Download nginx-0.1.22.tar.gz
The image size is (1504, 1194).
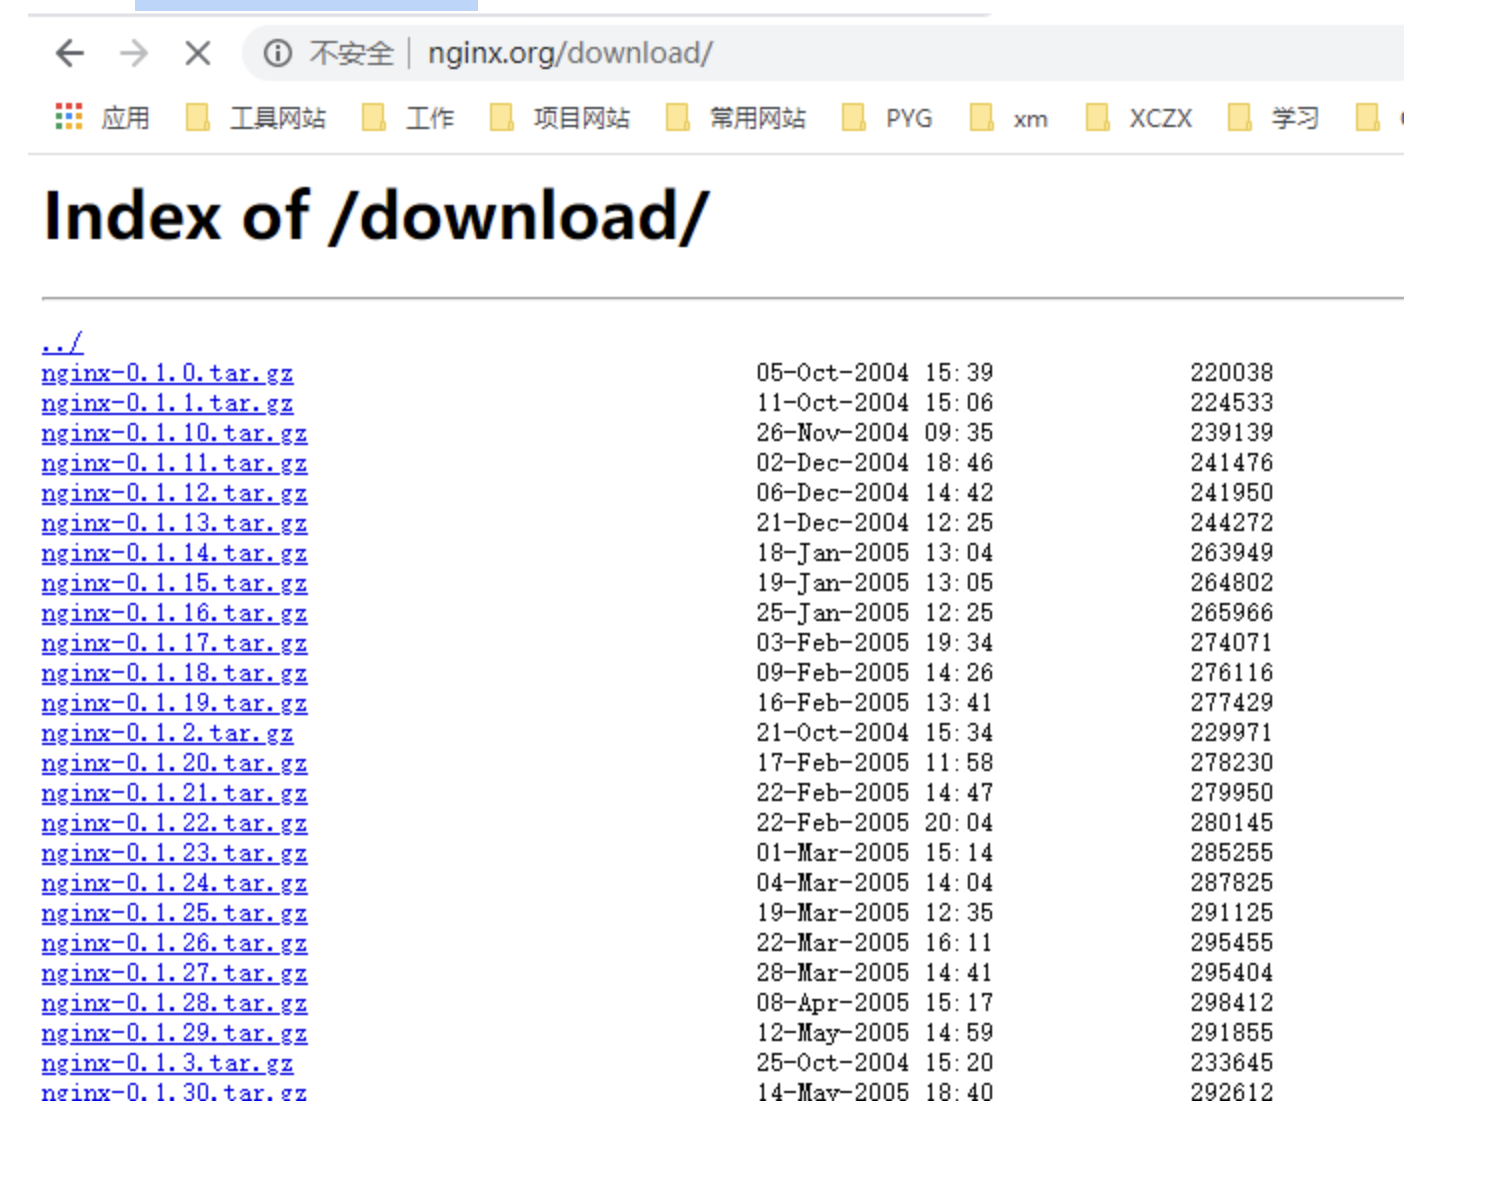[174, 823]
